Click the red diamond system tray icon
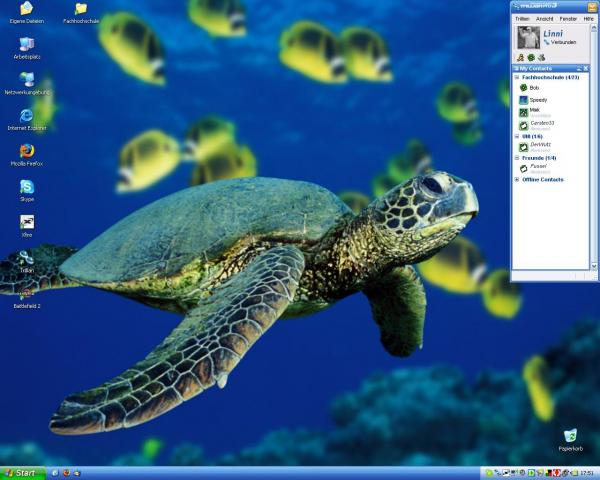Image resolution: width=600 pixels, height=480 pixels. (556, 473)
